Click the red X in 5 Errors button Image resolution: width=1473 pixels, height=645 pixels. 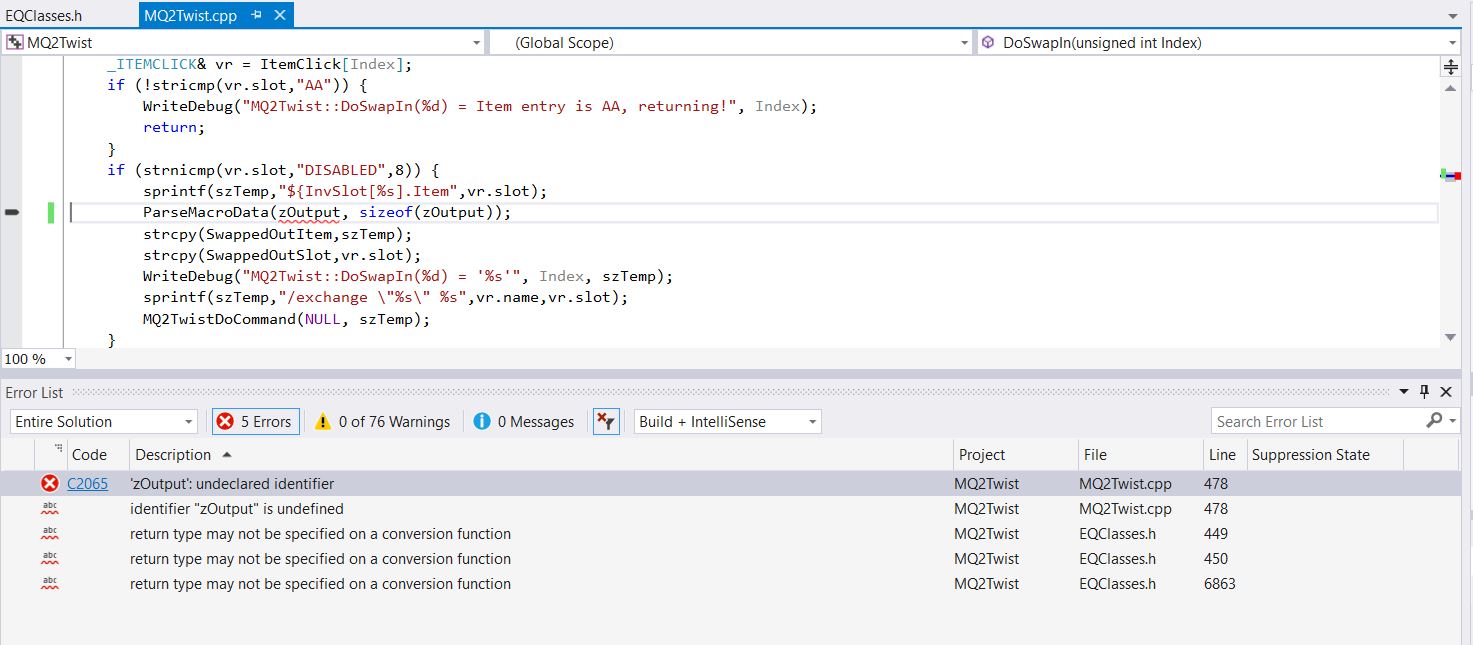[x=226, y=422]
